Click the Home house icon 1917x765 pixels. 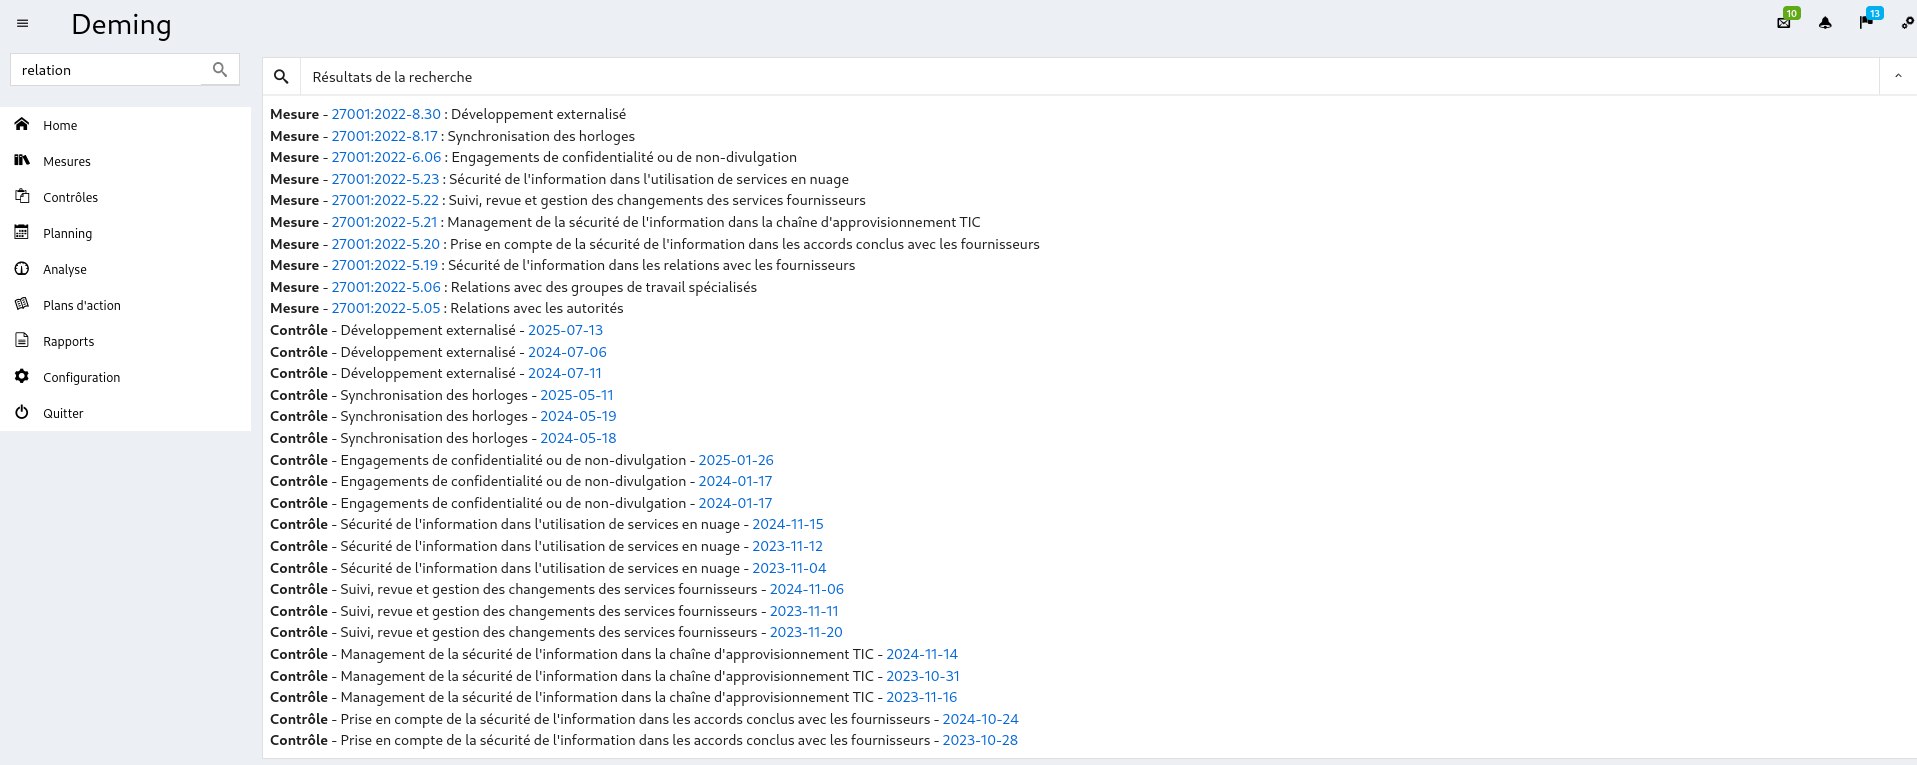tap(22, 124)
